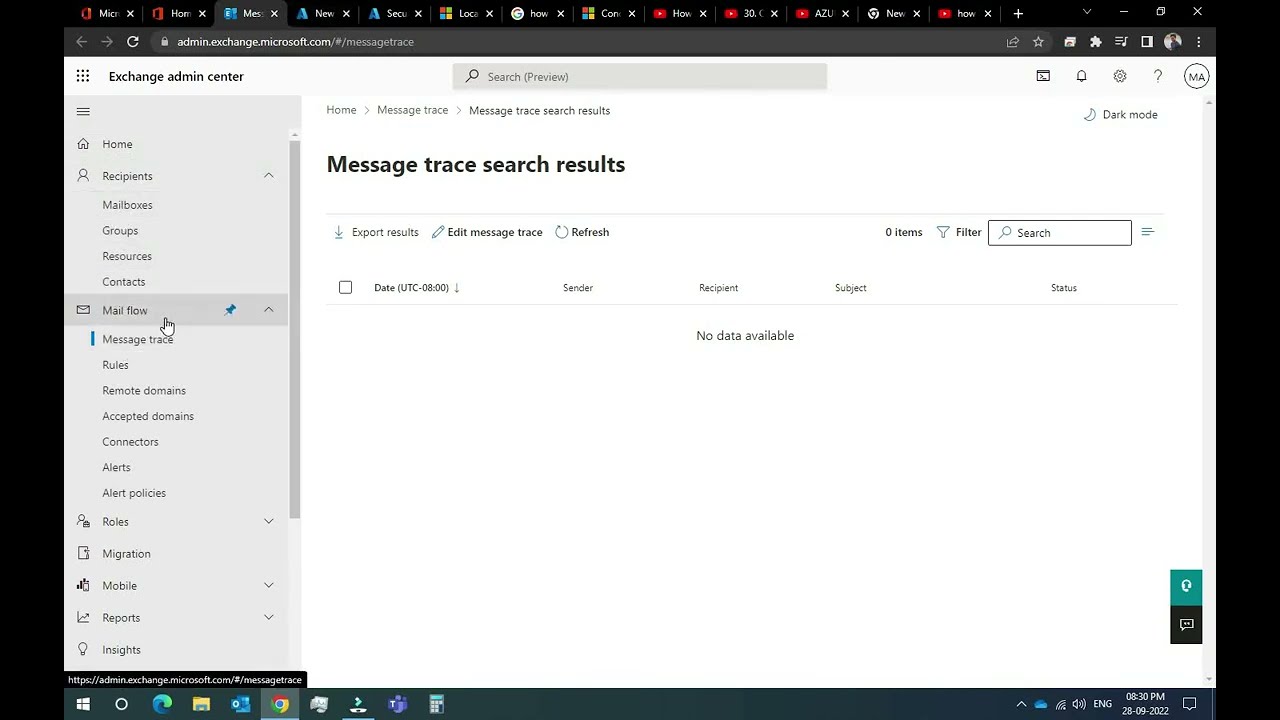Image resolution: width=1280 pixels, height=720 pixels.
Task: Open Accepted domains link
Action: [x=148, y=416]
